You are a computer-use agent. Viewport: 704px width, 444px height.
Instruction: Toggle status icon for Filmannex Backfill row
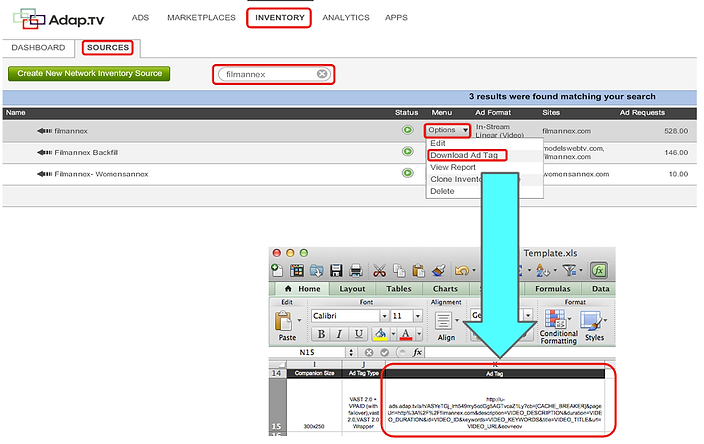pos(408,151)
